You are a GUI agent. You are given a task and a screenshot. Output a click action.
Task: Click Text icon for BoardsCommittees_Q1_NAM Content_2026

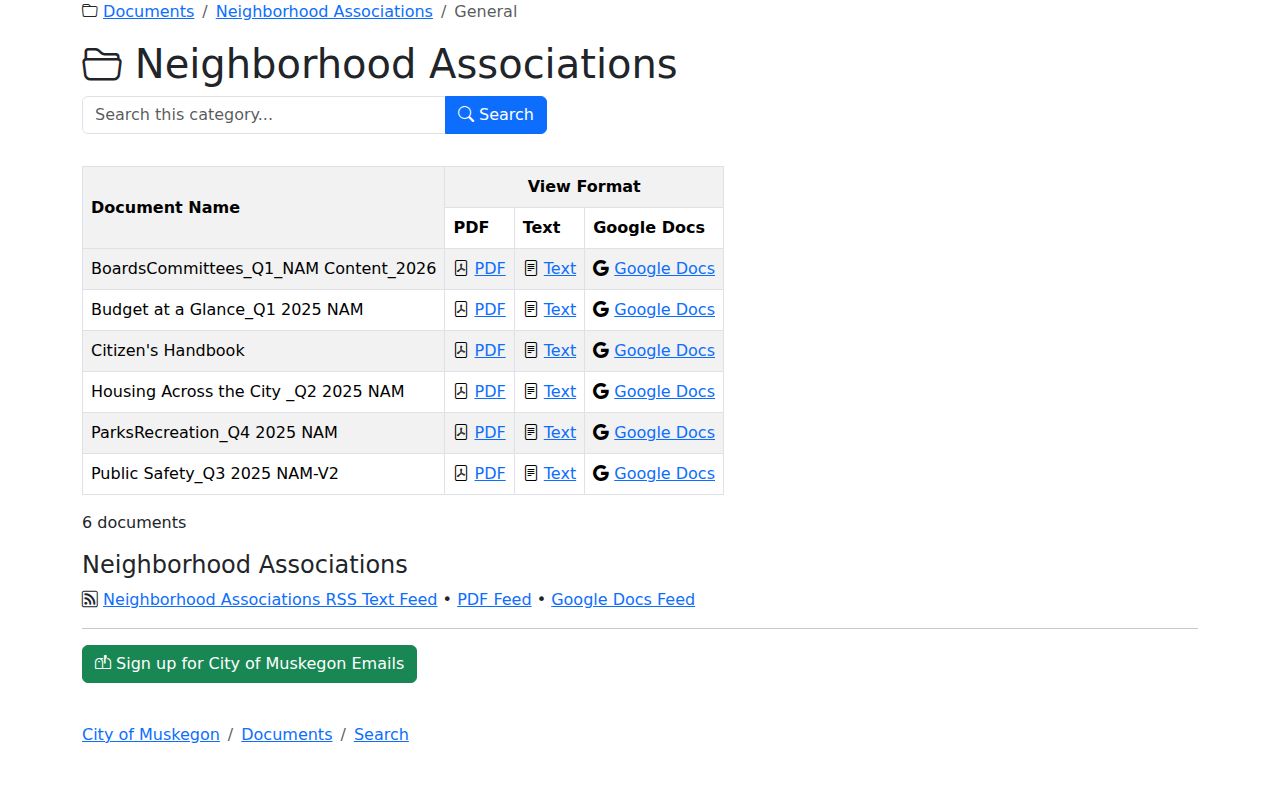pyautogui.click(x=531, y=268)
